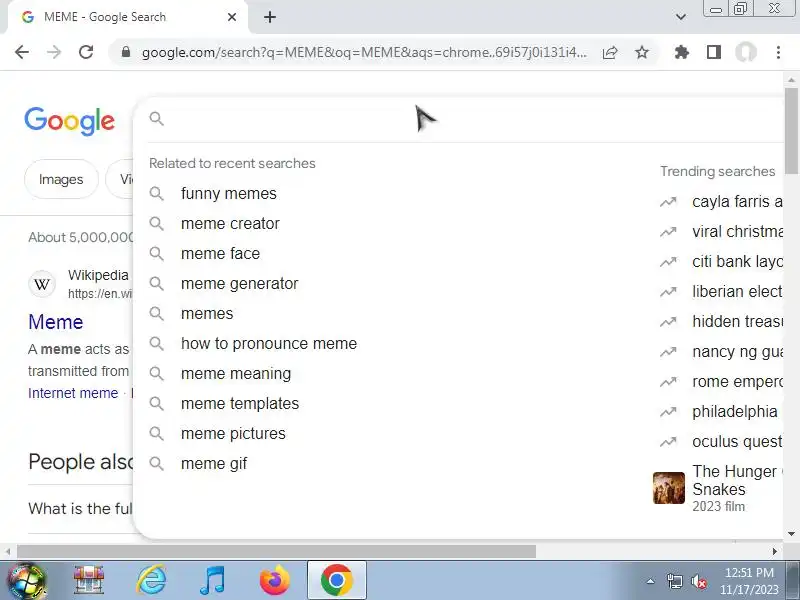Image resolution: width=800 pixels, height=600 pixels.
Task: Open a new tab with plus button
Action: click(270, 17)
